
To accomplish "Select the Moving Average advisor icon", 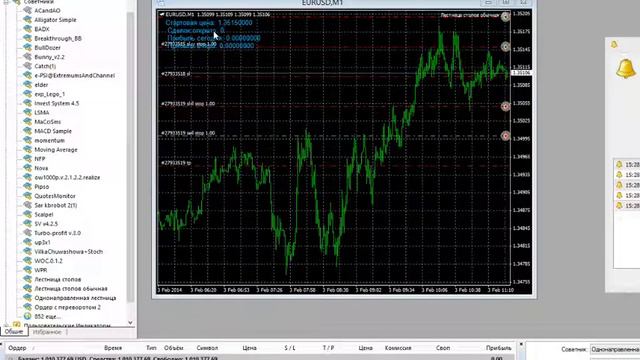I will [x=28, y=149].
